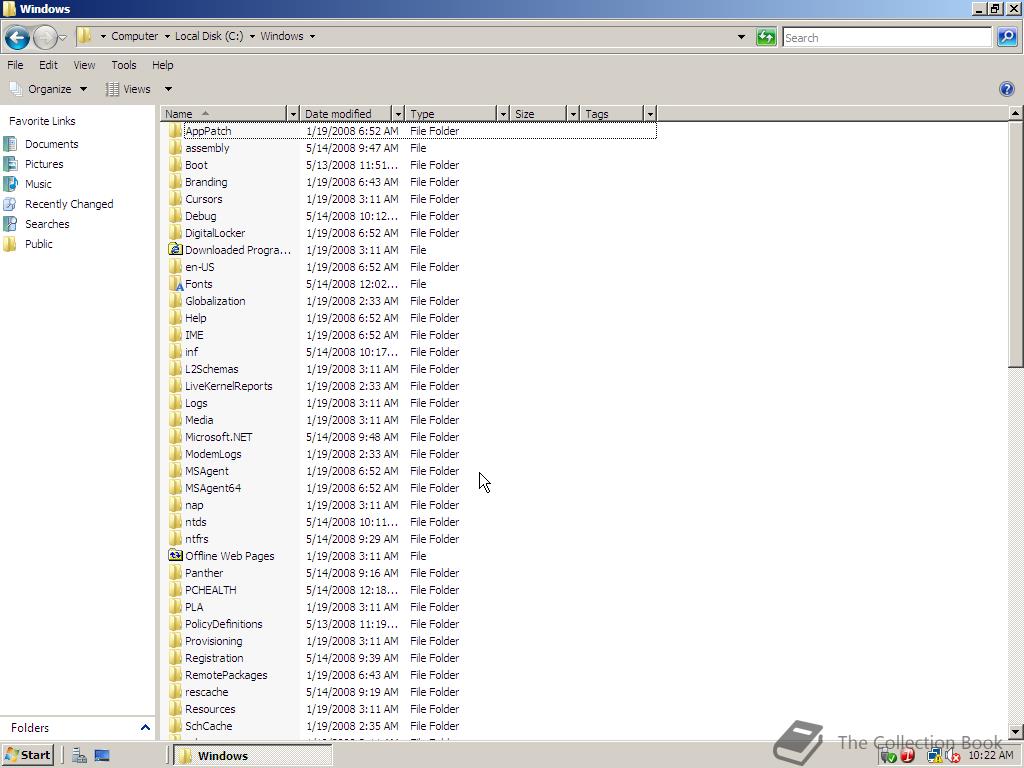Click the scrollbar down arrow
The height and width of the screenshot is (768, 1024).
[x=1016, y=731]
